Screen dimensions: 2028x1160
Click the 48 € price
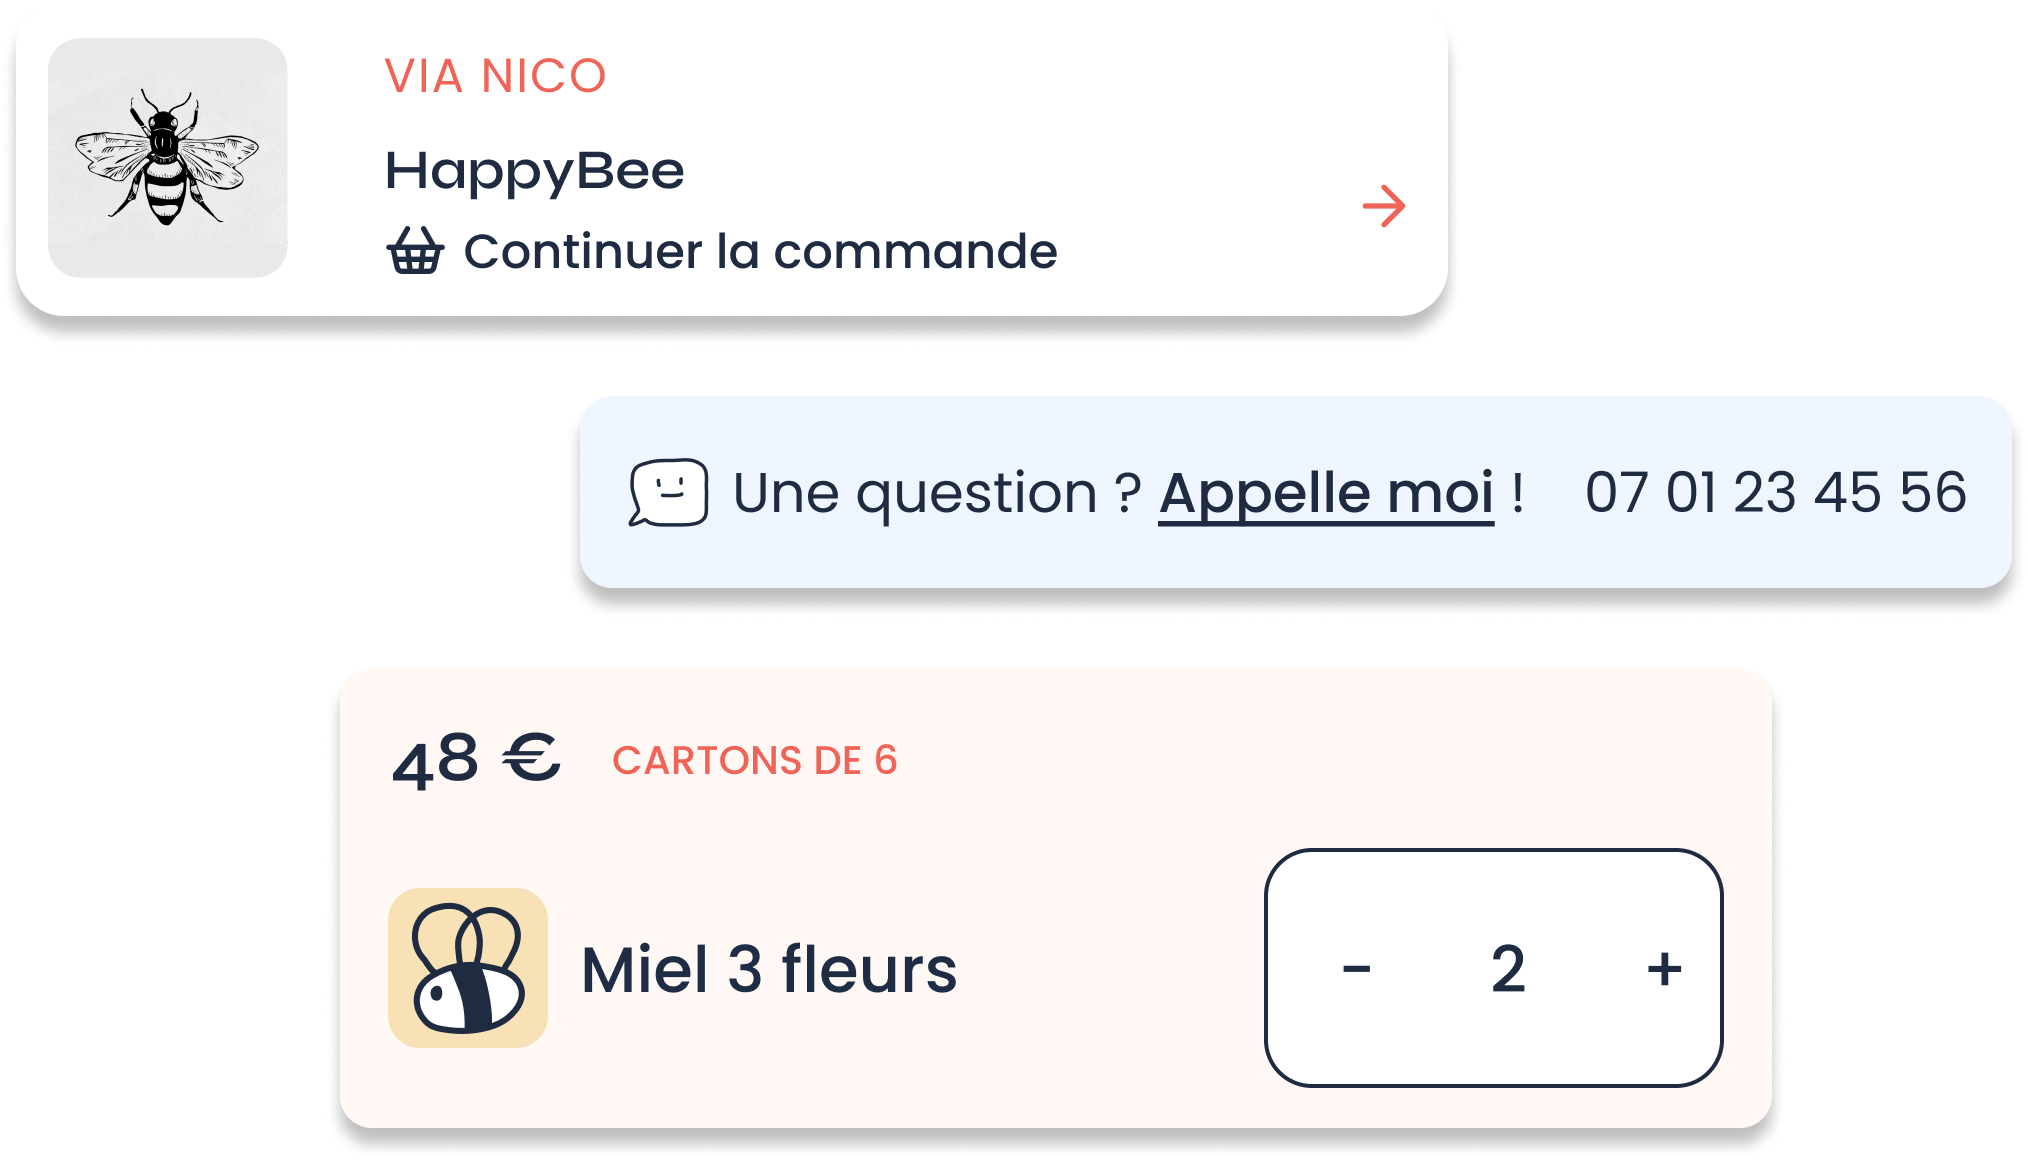(x=475, y=760)
